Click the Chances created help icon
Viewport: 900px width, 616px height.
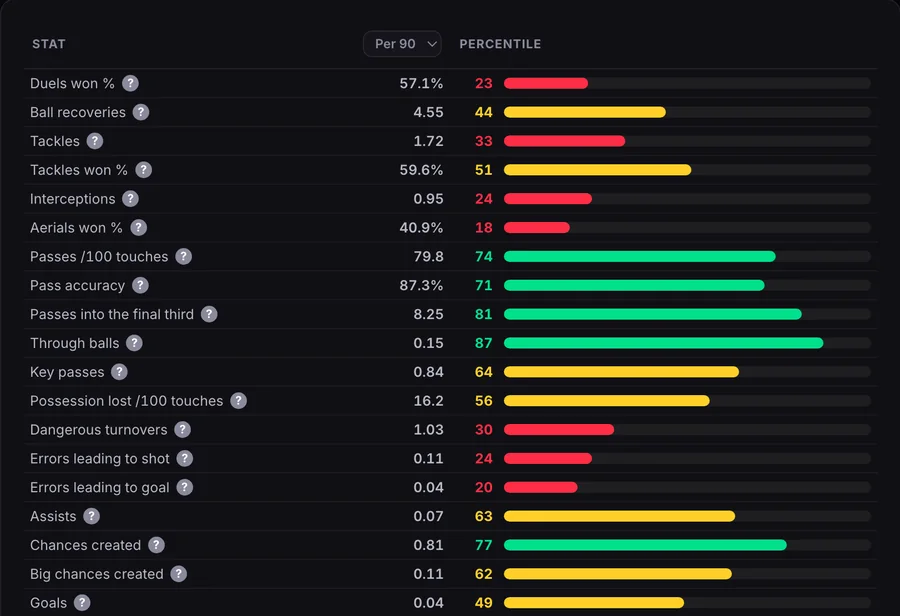tap(156, 545)
